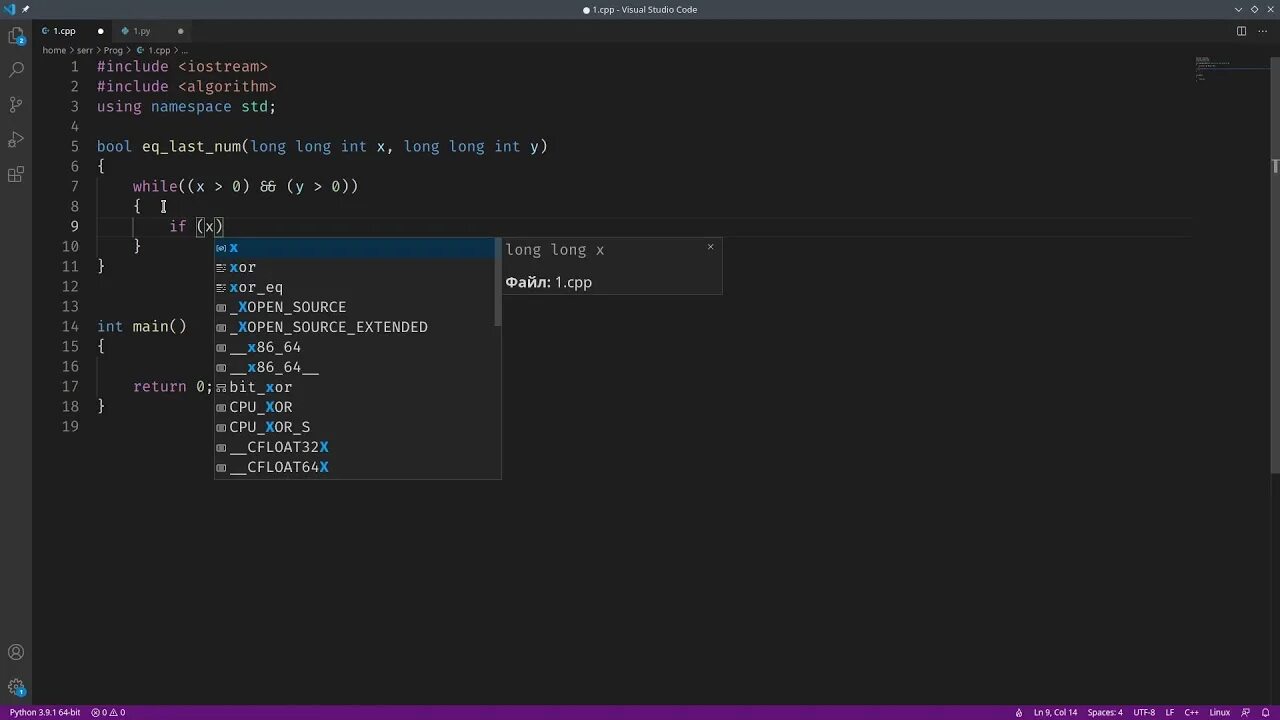
Task: Click the suggestion list scrollbar
Action: click(x=497, y=282)
